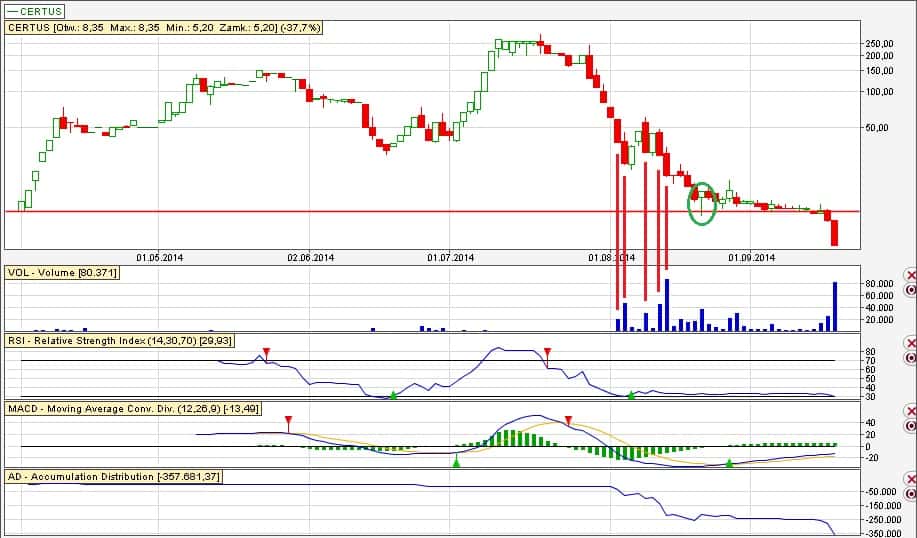Screen dimensions: 917x538
Task: Select the AD - Accumulation Distribution title
Action: coord(114,476)
